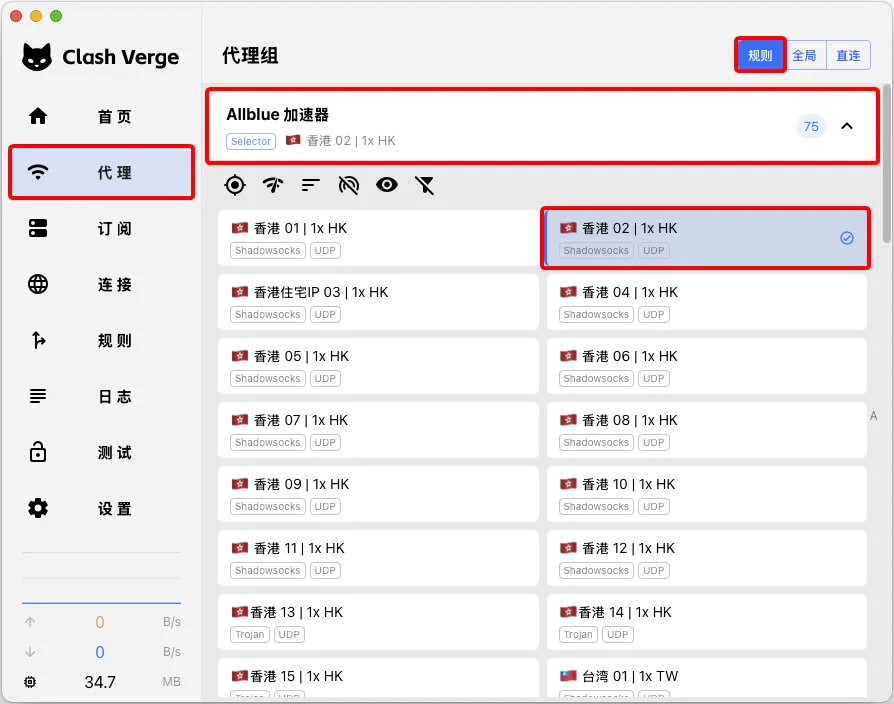The width and height of the screenshot is (894, 704).
Task: Switch to 直连 direct mode
Action: point(848,55)
